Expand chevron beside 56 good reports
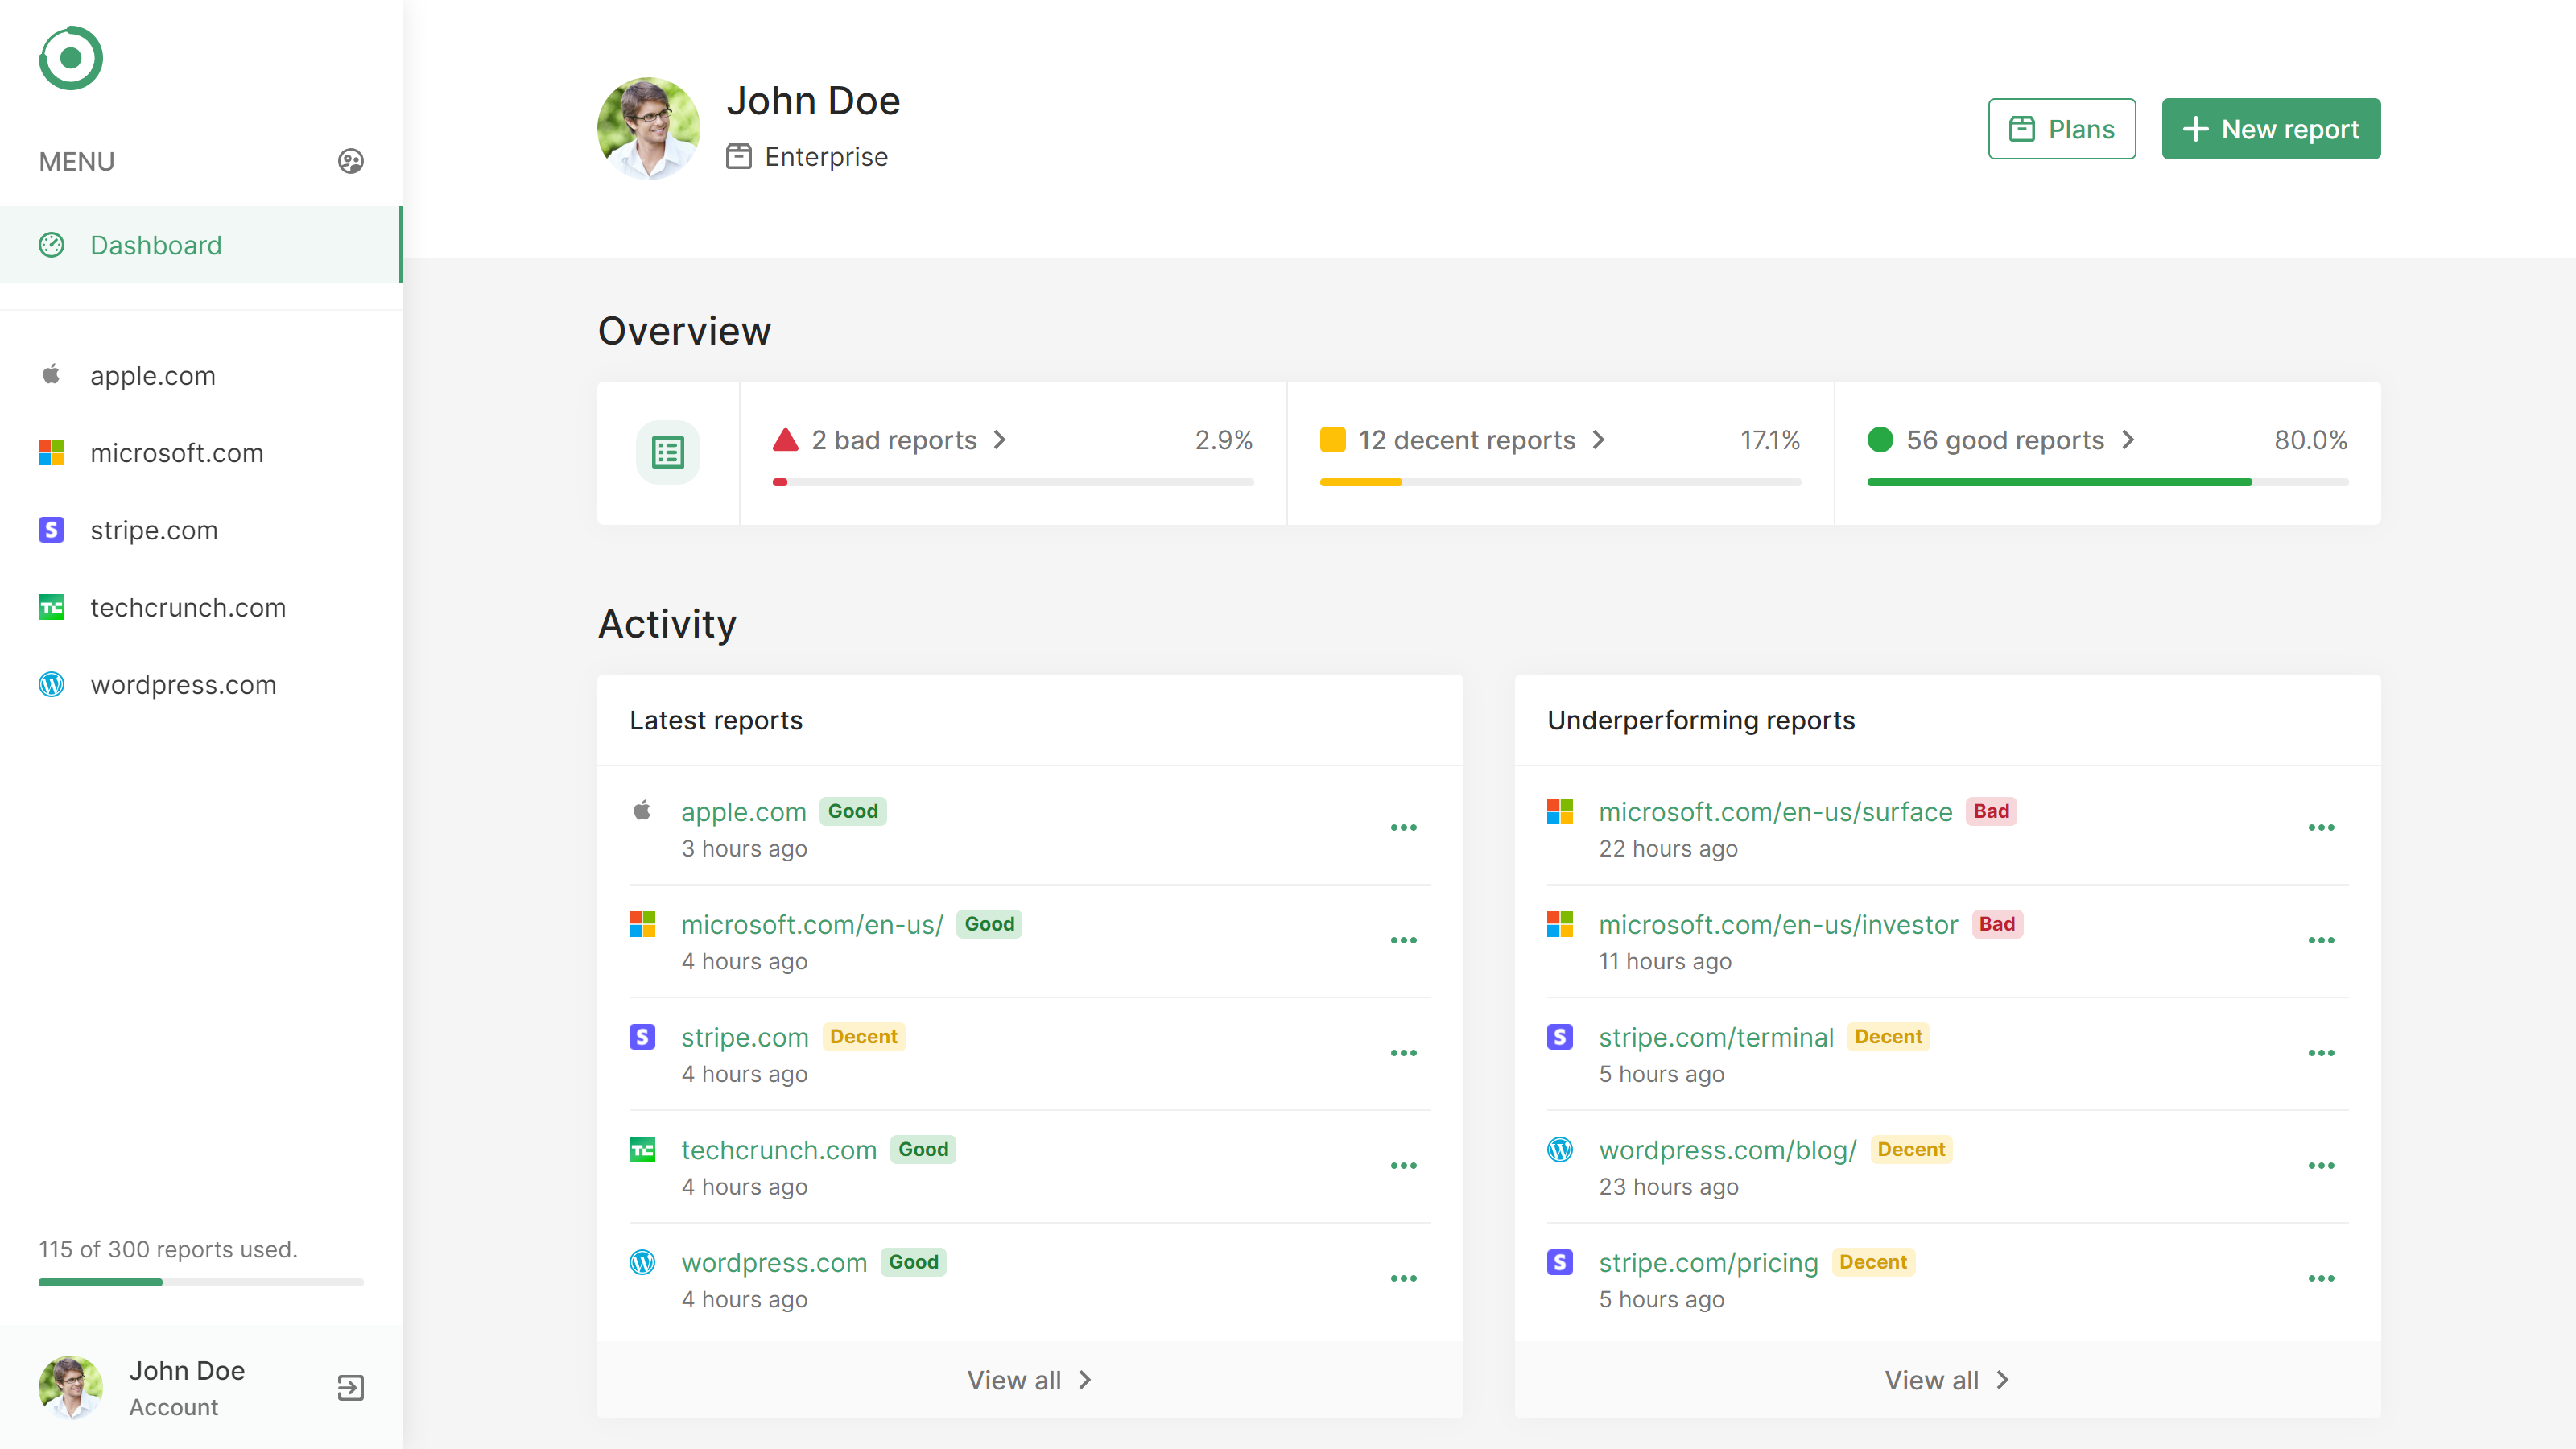The image size is (2576, 1449). pos(2128,440)
